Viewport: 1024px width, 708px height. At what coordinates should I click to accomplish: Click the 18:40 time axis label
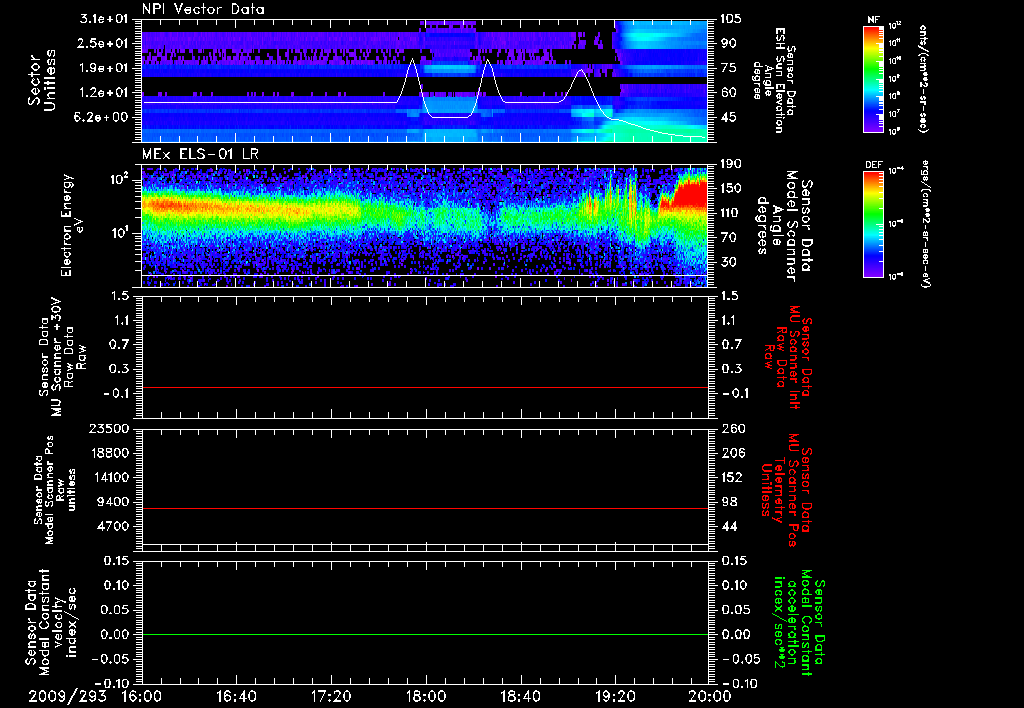point(520,696)
